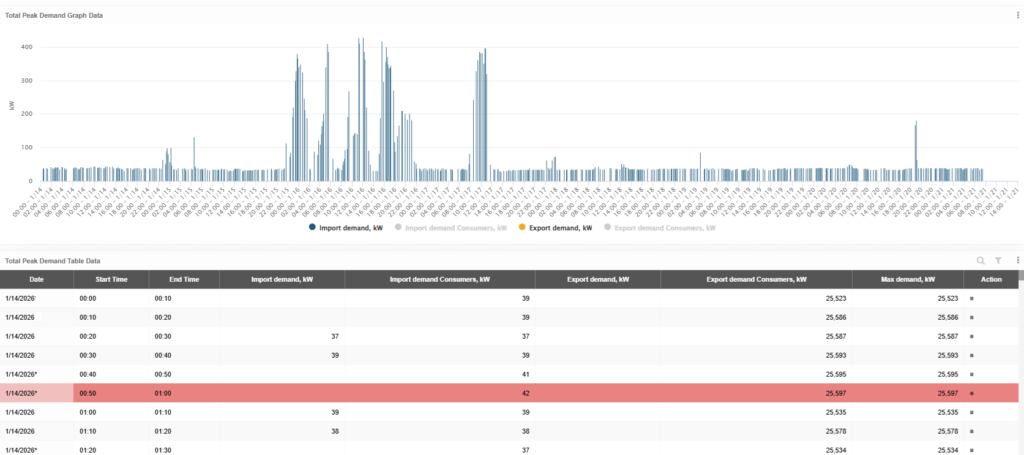Select Start Time cell 01:10
This screenshot has width=1024, height=455.
point(112,431)
